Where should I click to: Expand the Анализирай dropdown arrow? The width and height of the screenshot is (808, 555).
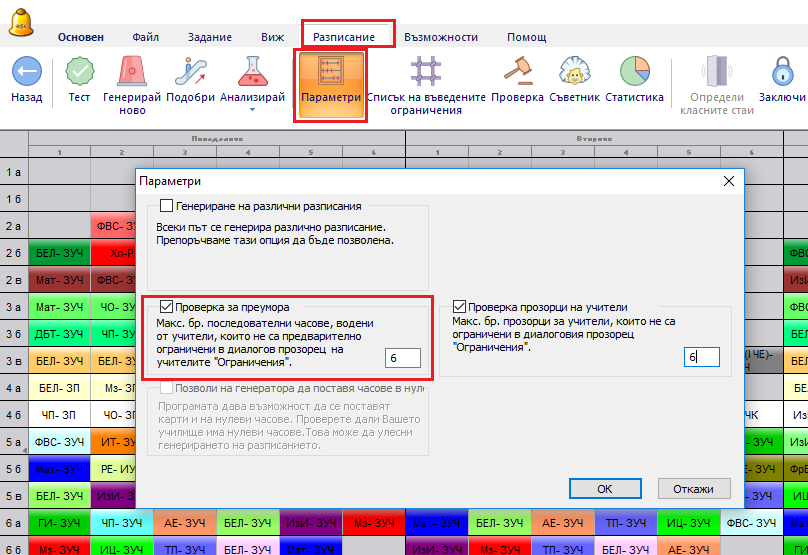point(252,109)
